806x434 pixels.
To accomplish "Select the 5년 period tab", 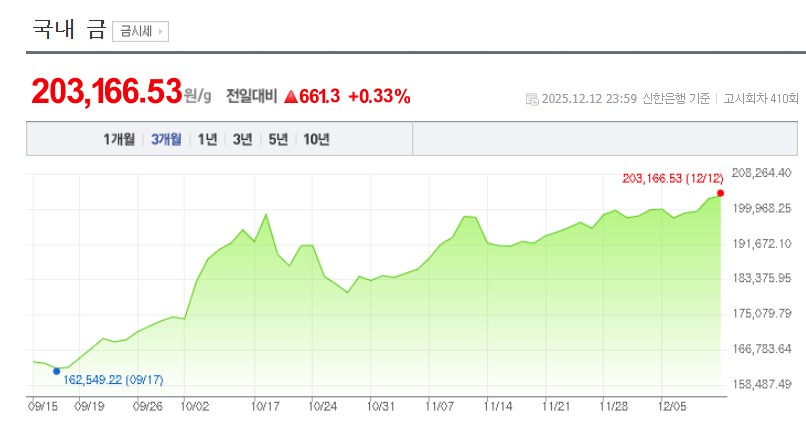I will point(277,139).
